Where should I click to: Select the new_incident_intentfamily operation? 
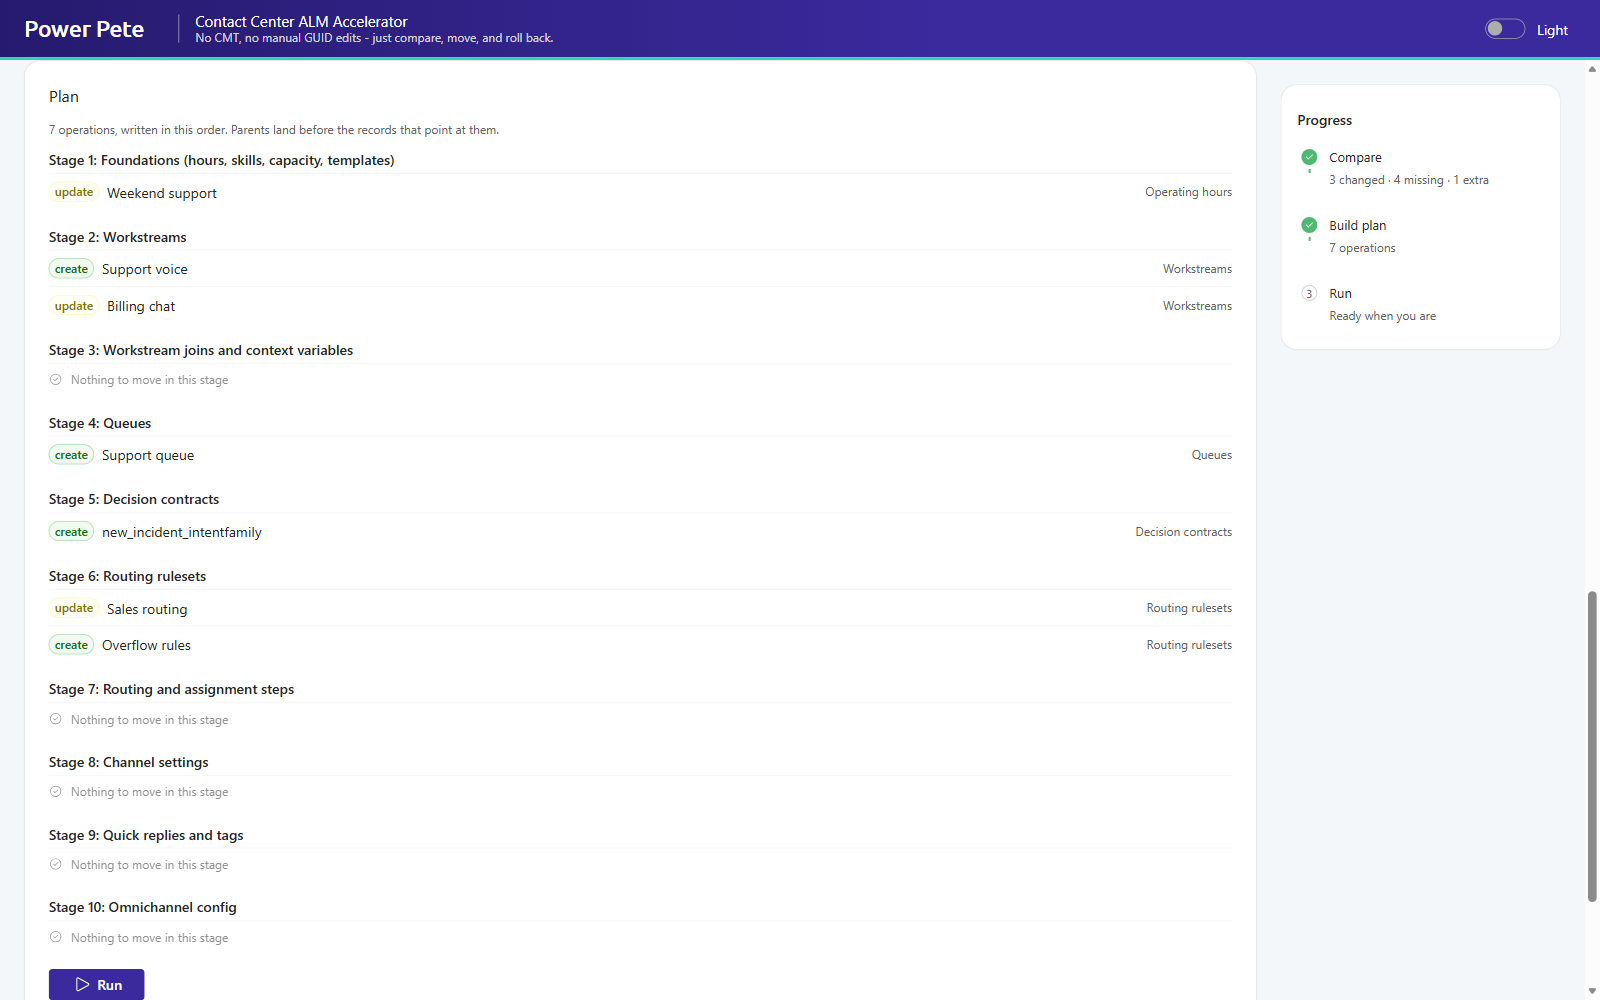point(640,532)
